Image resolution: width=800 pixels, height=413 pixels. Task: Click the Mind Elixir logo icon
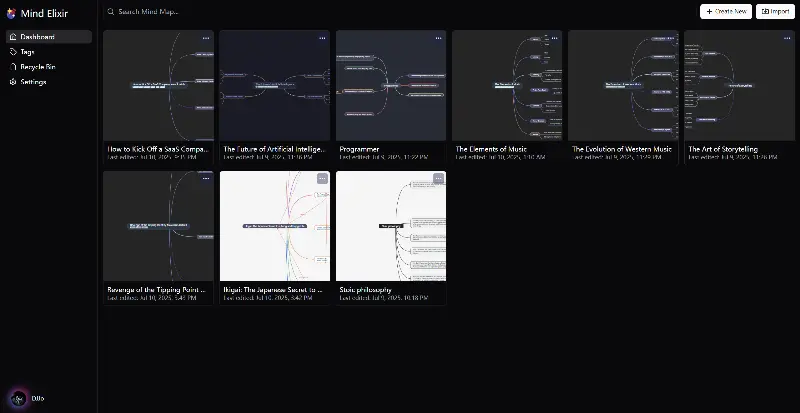pyautogui.click(x=11, y=13)
